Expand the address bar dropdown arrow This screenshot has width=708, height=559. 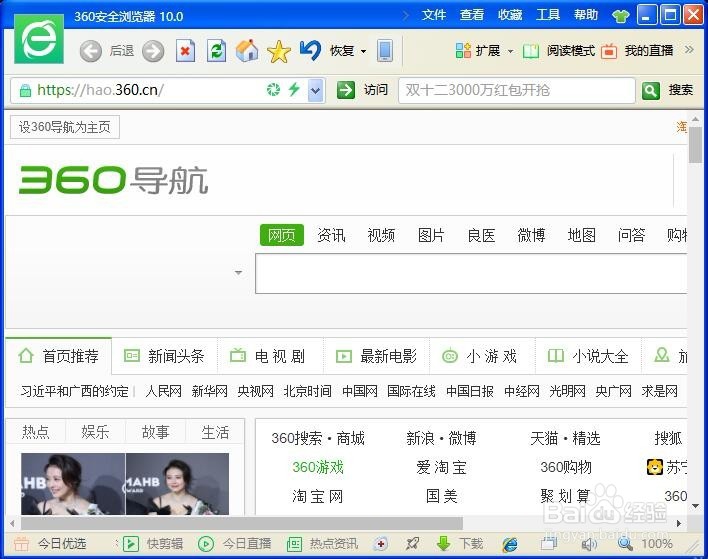pyautogui.click(x=315, y=90)
